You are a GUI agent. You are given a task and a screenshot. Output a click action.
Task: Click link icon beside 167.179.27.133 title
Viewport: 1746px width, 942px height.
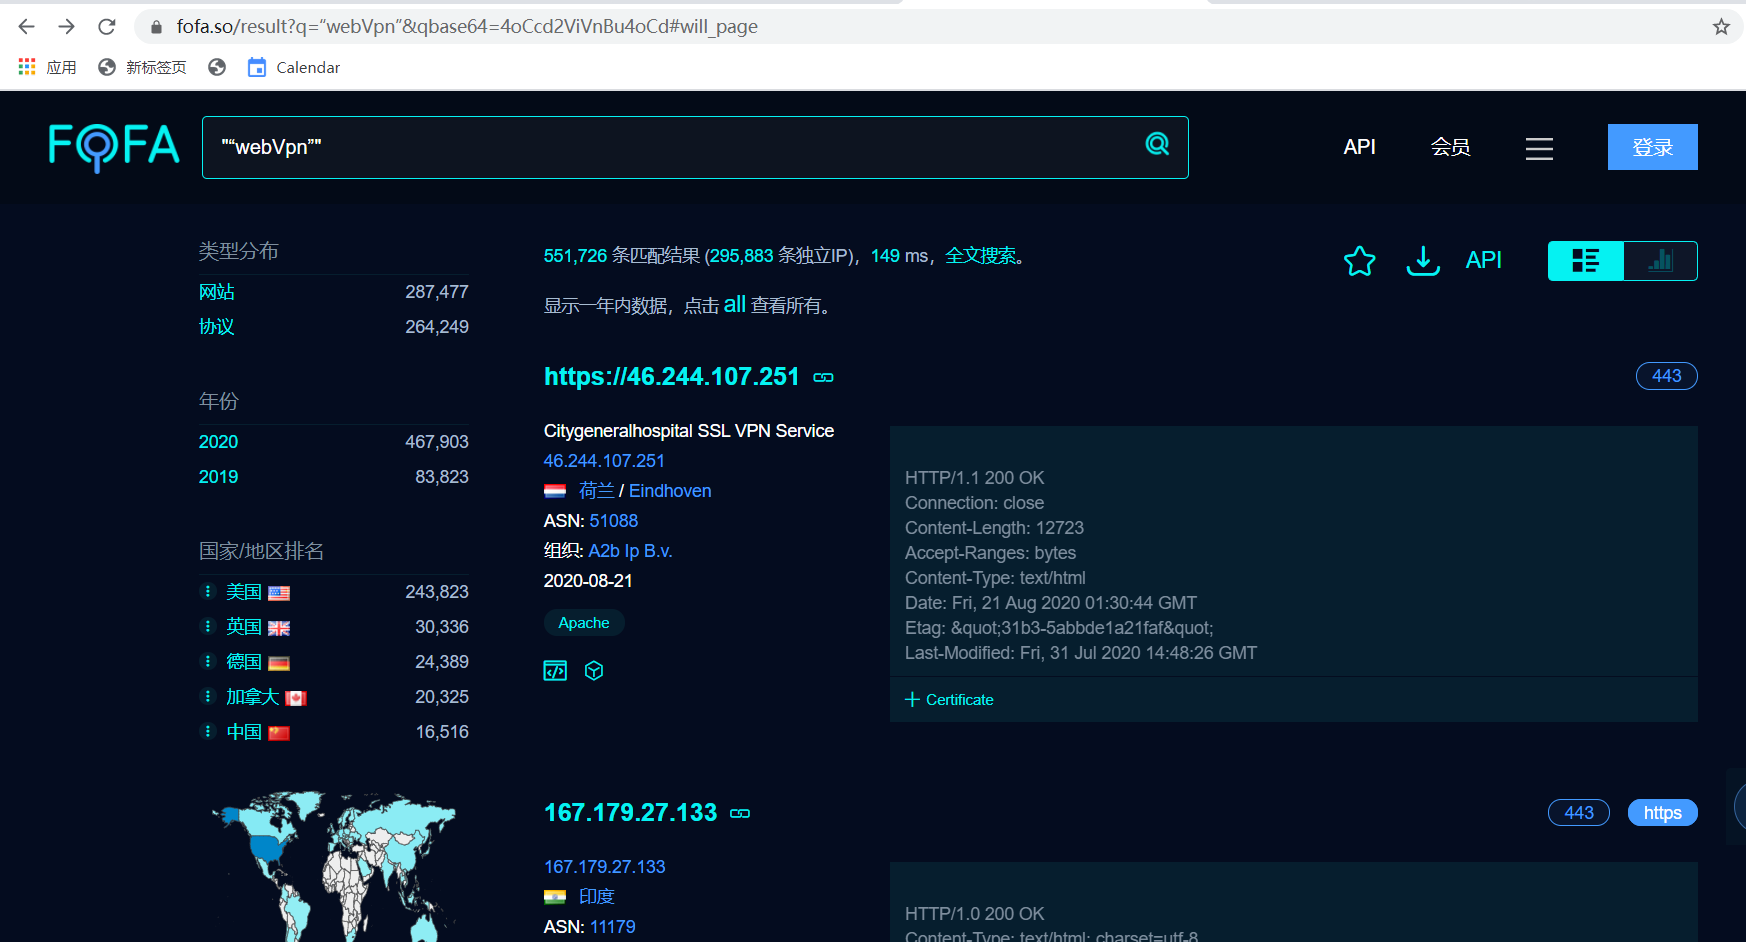(x=740, y=813)
